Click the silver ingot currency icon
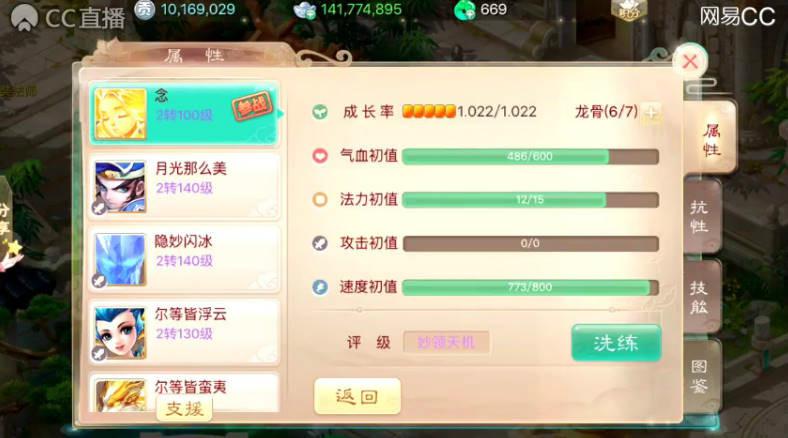Image resolution: width=788 pixels, height=438 pixels. coord(305,10)
